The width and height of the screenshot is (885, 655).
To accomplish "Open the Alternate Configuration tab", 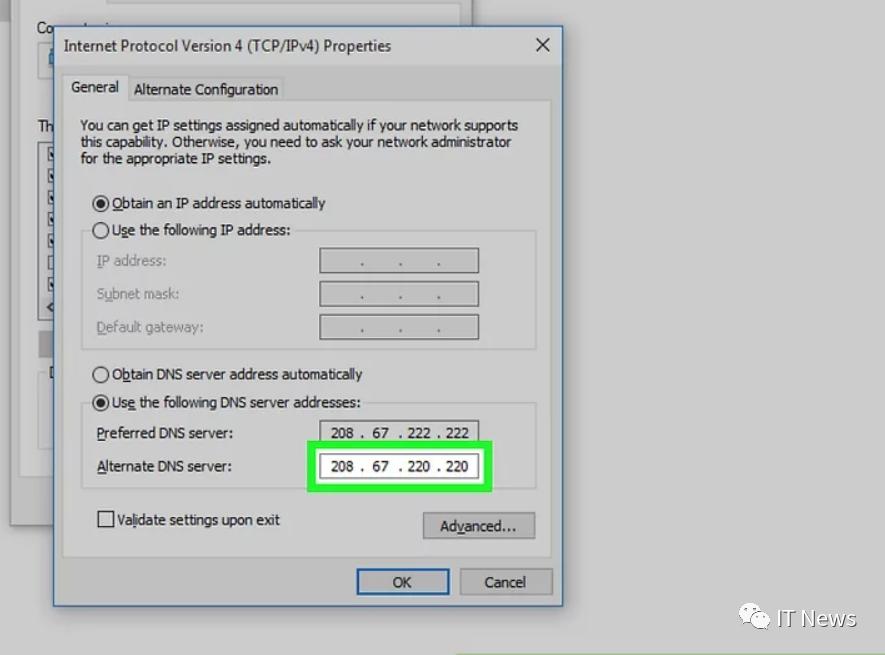I will click(206, 89).
